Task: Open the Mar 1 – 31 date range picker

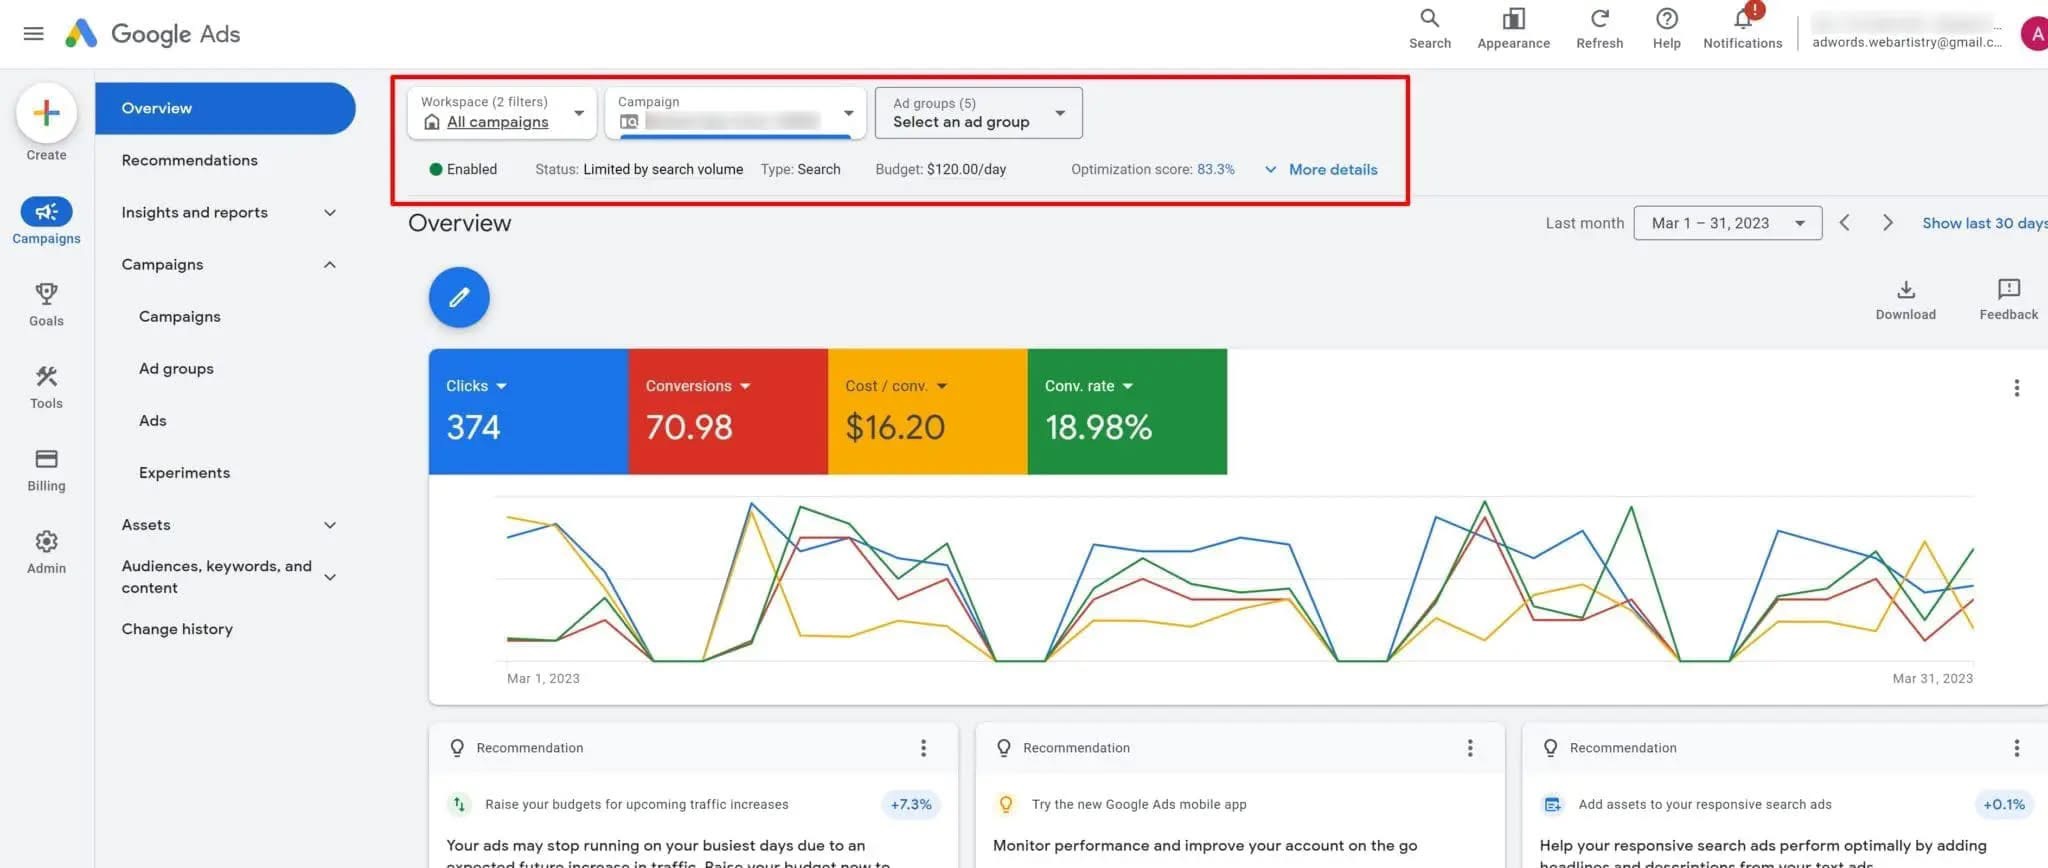Action: click(x=1727, y=223)
